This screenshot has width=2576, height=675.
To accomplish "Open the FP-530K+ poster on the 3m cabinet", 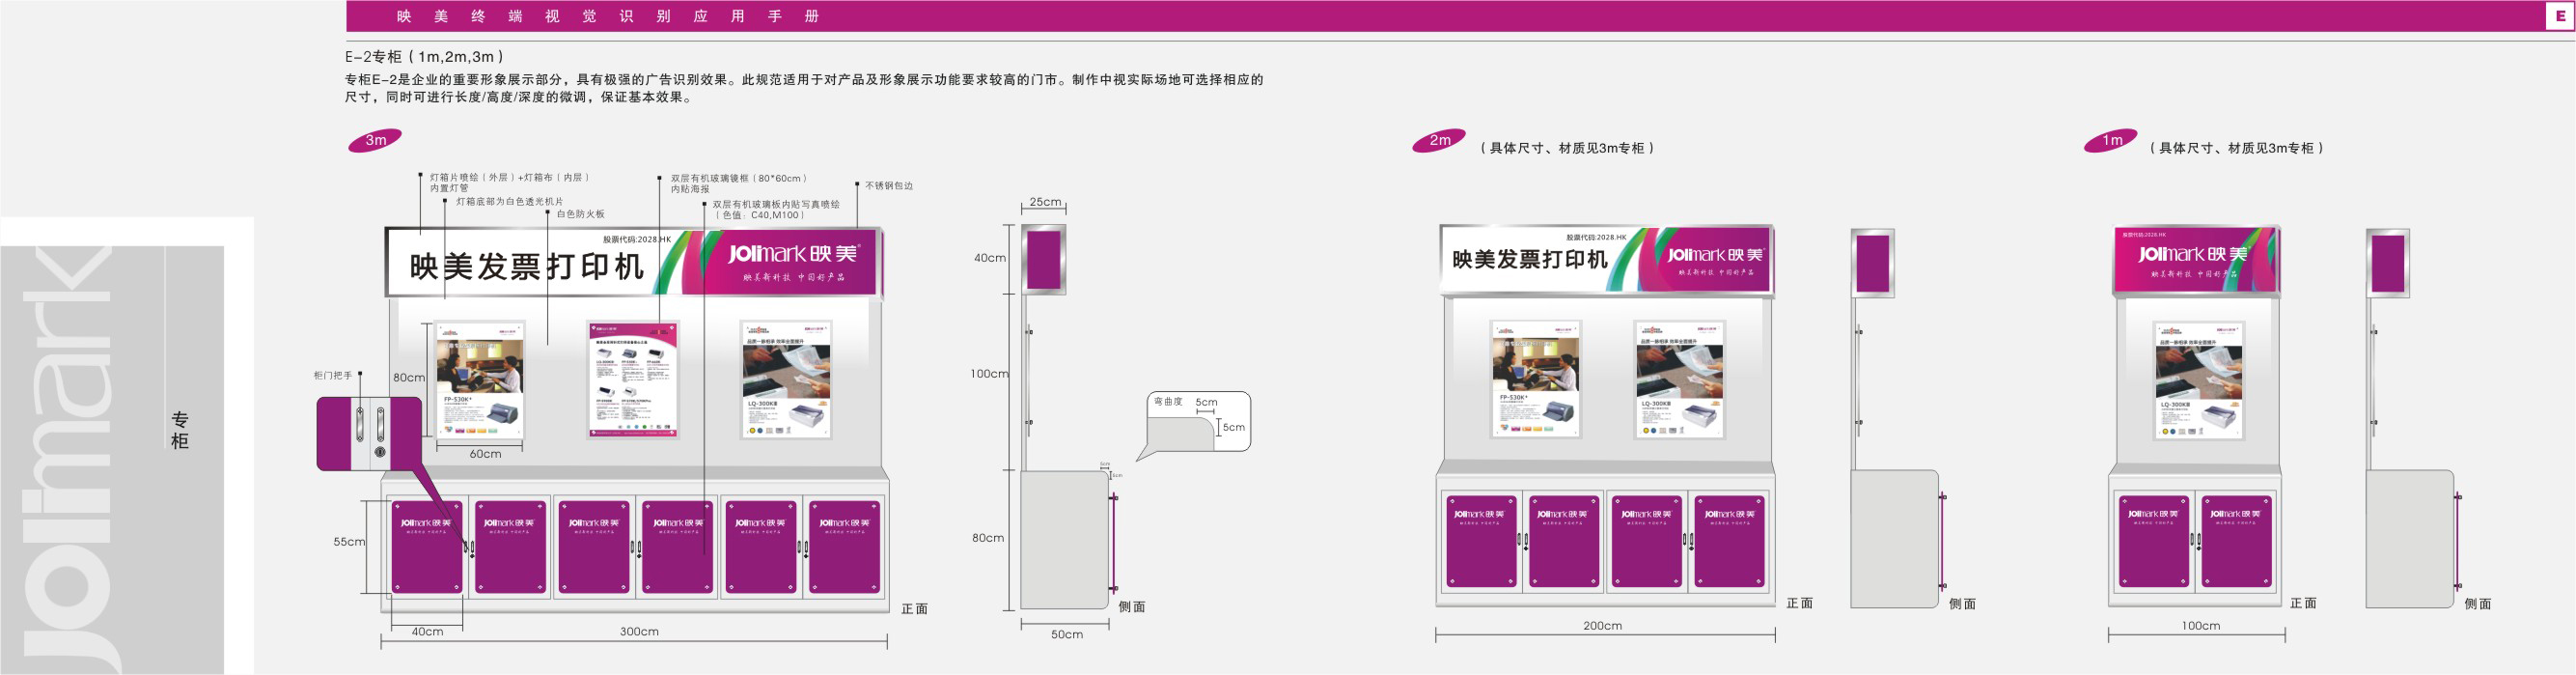I will (x=481, y=380).
